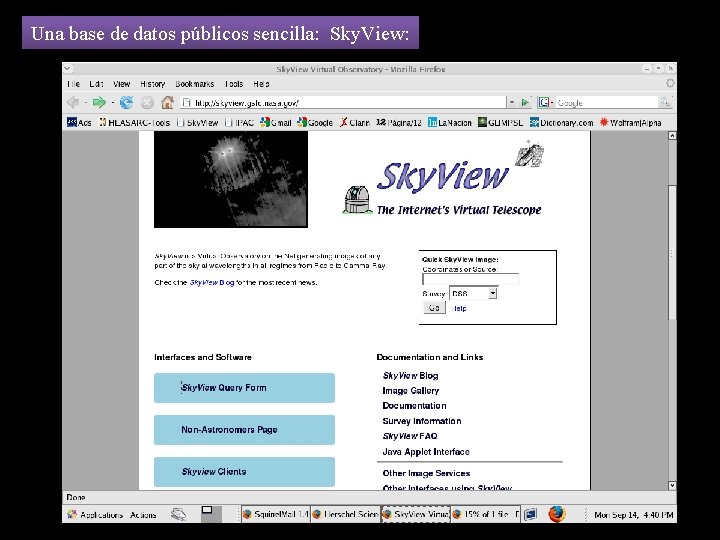Open the search engine selector icon
720x540 pixels.
pos(545,102)
